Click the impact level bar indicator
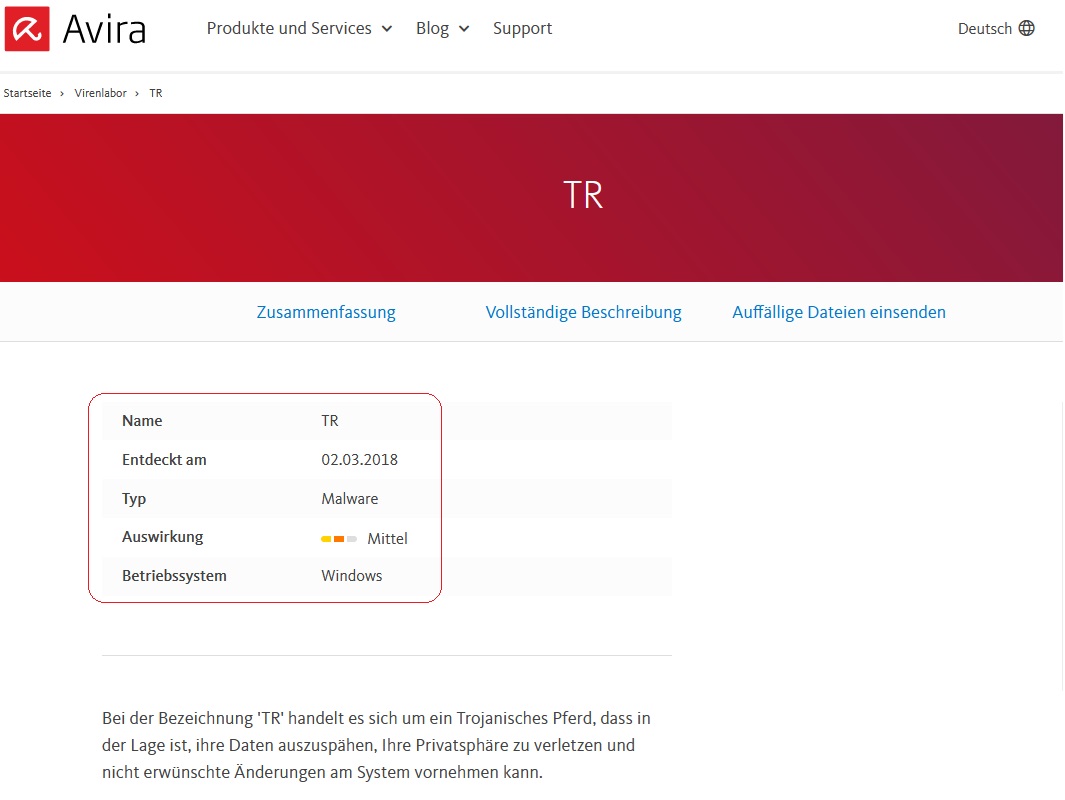1065x800 pixels. pos(339,539)
